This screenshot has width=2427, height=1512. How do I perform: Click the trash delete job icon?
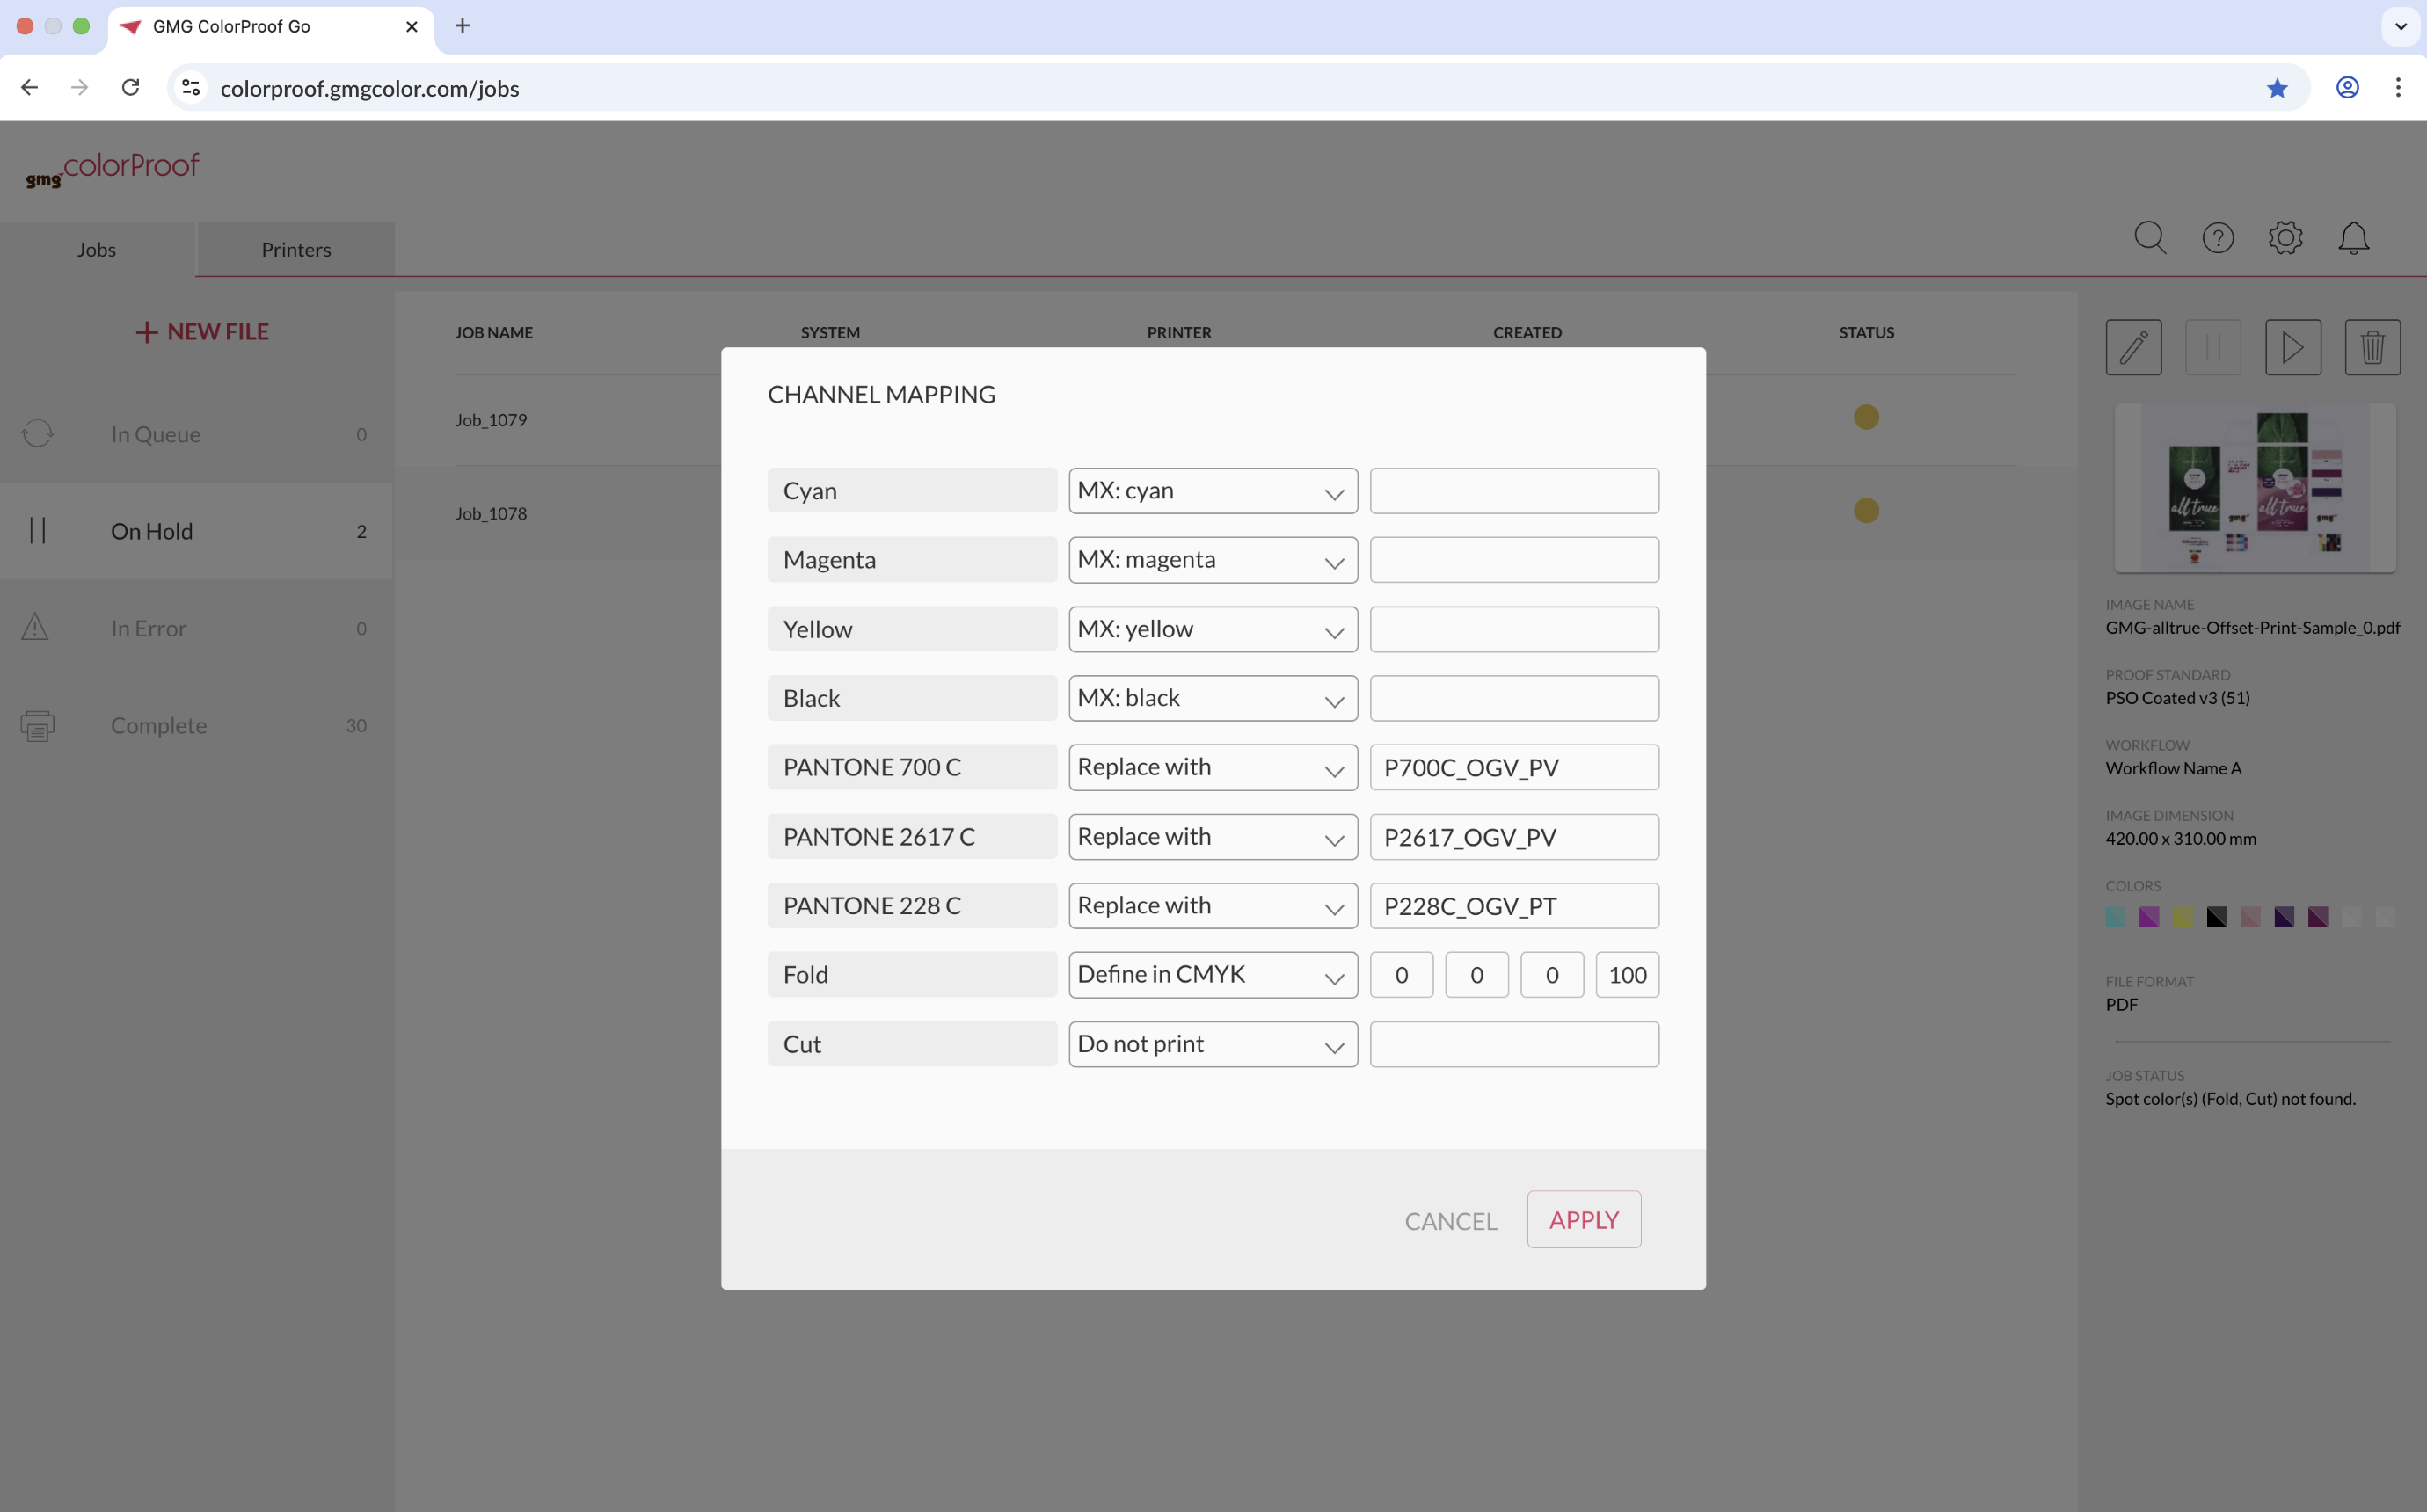(2372, 347)
